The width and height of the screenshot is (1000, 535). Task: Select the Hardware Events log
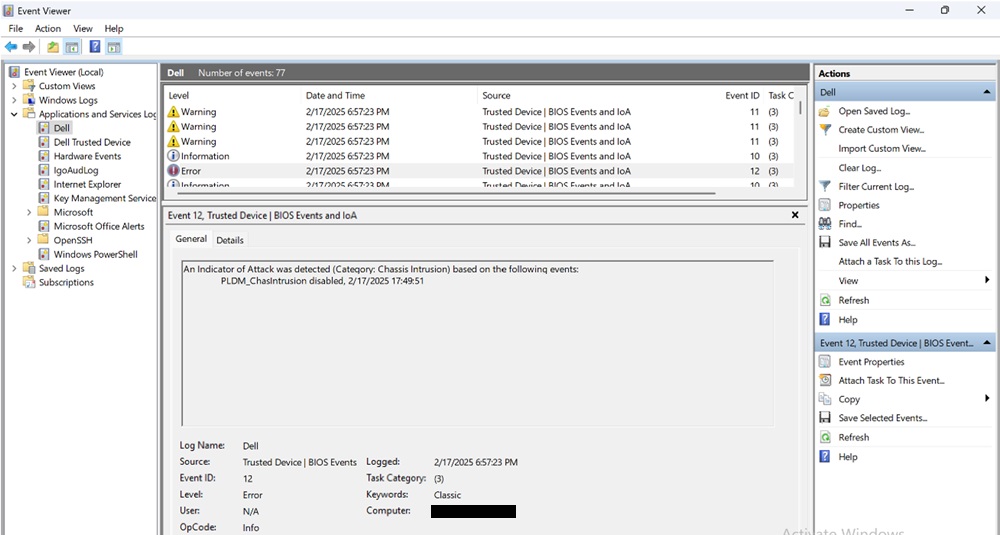point(87,156)
